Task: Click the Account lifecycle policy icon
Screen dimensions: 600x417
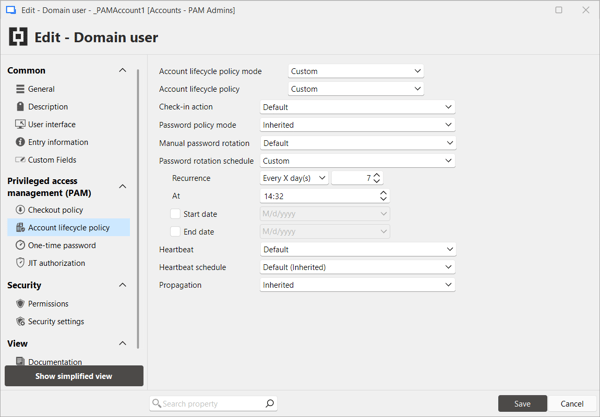Action: [20, 228]
